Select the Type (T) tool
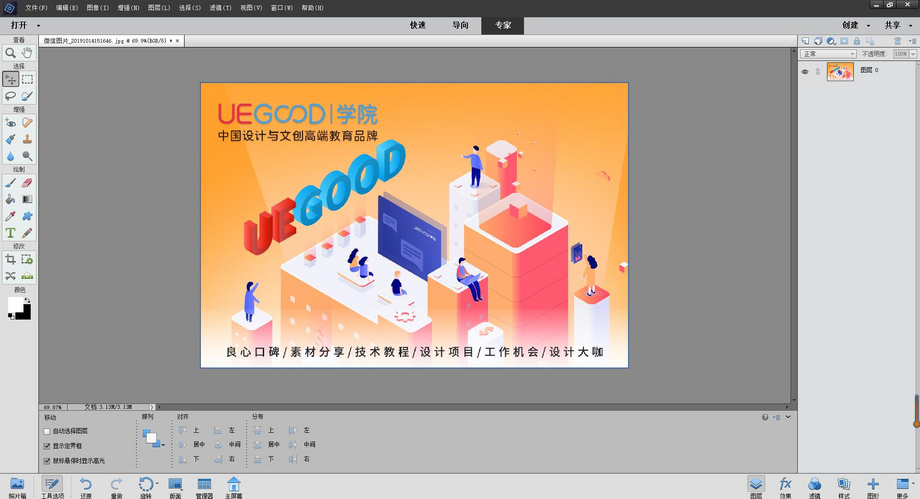 [11, 233]
